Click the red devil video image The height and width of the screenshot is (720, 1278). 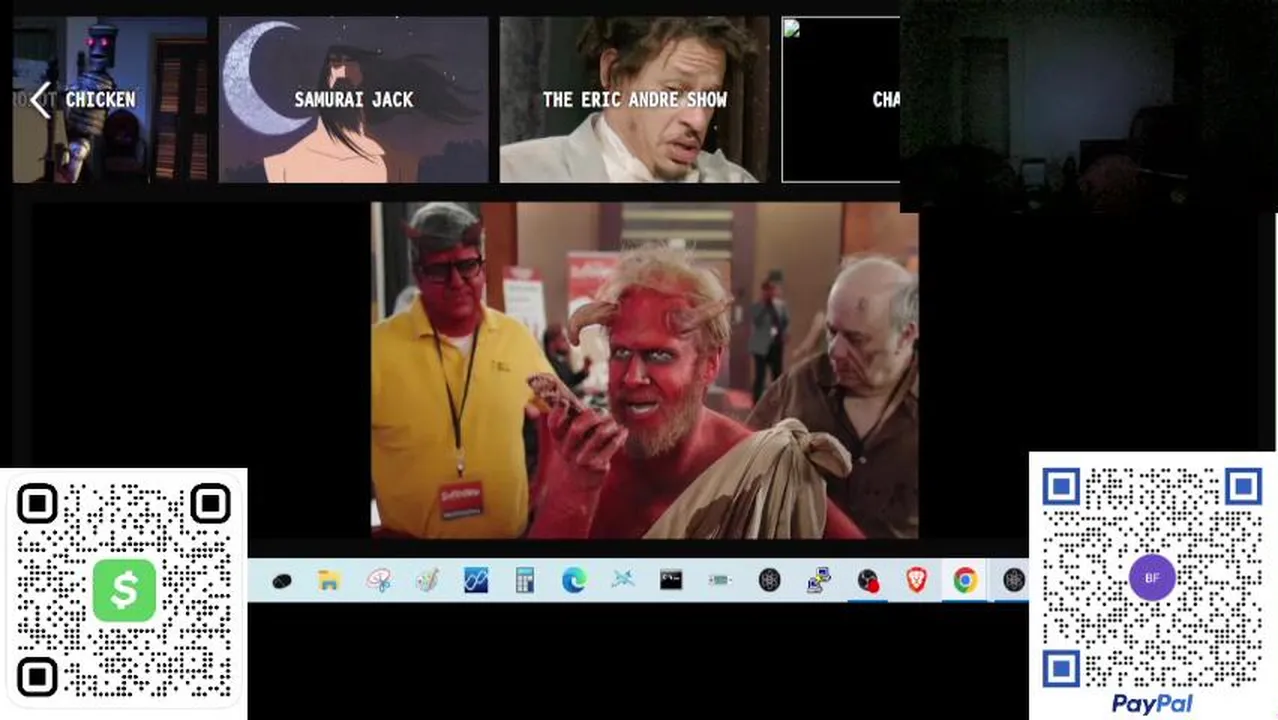pyautogui.click(x=644, y=370)
